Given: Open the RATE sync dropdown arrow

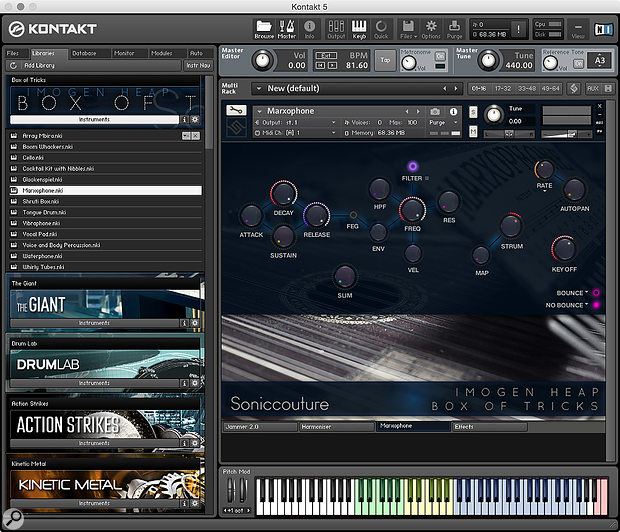Looking at the screenshot, I should pos(544,191).
